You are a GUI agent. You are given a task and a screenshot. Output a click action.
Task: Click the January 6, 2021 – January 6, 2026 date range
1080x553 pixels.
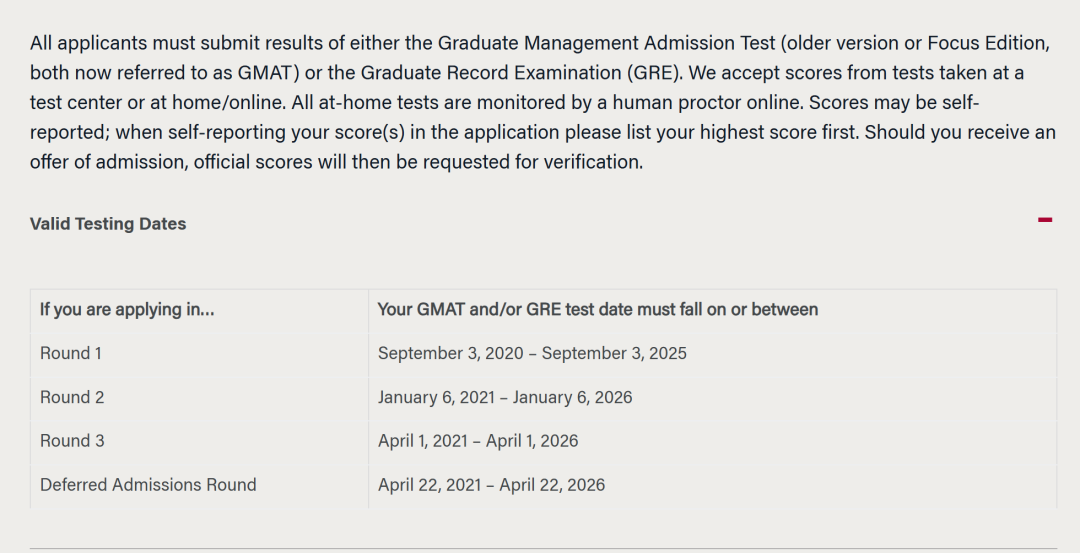[x=505, y=397]
